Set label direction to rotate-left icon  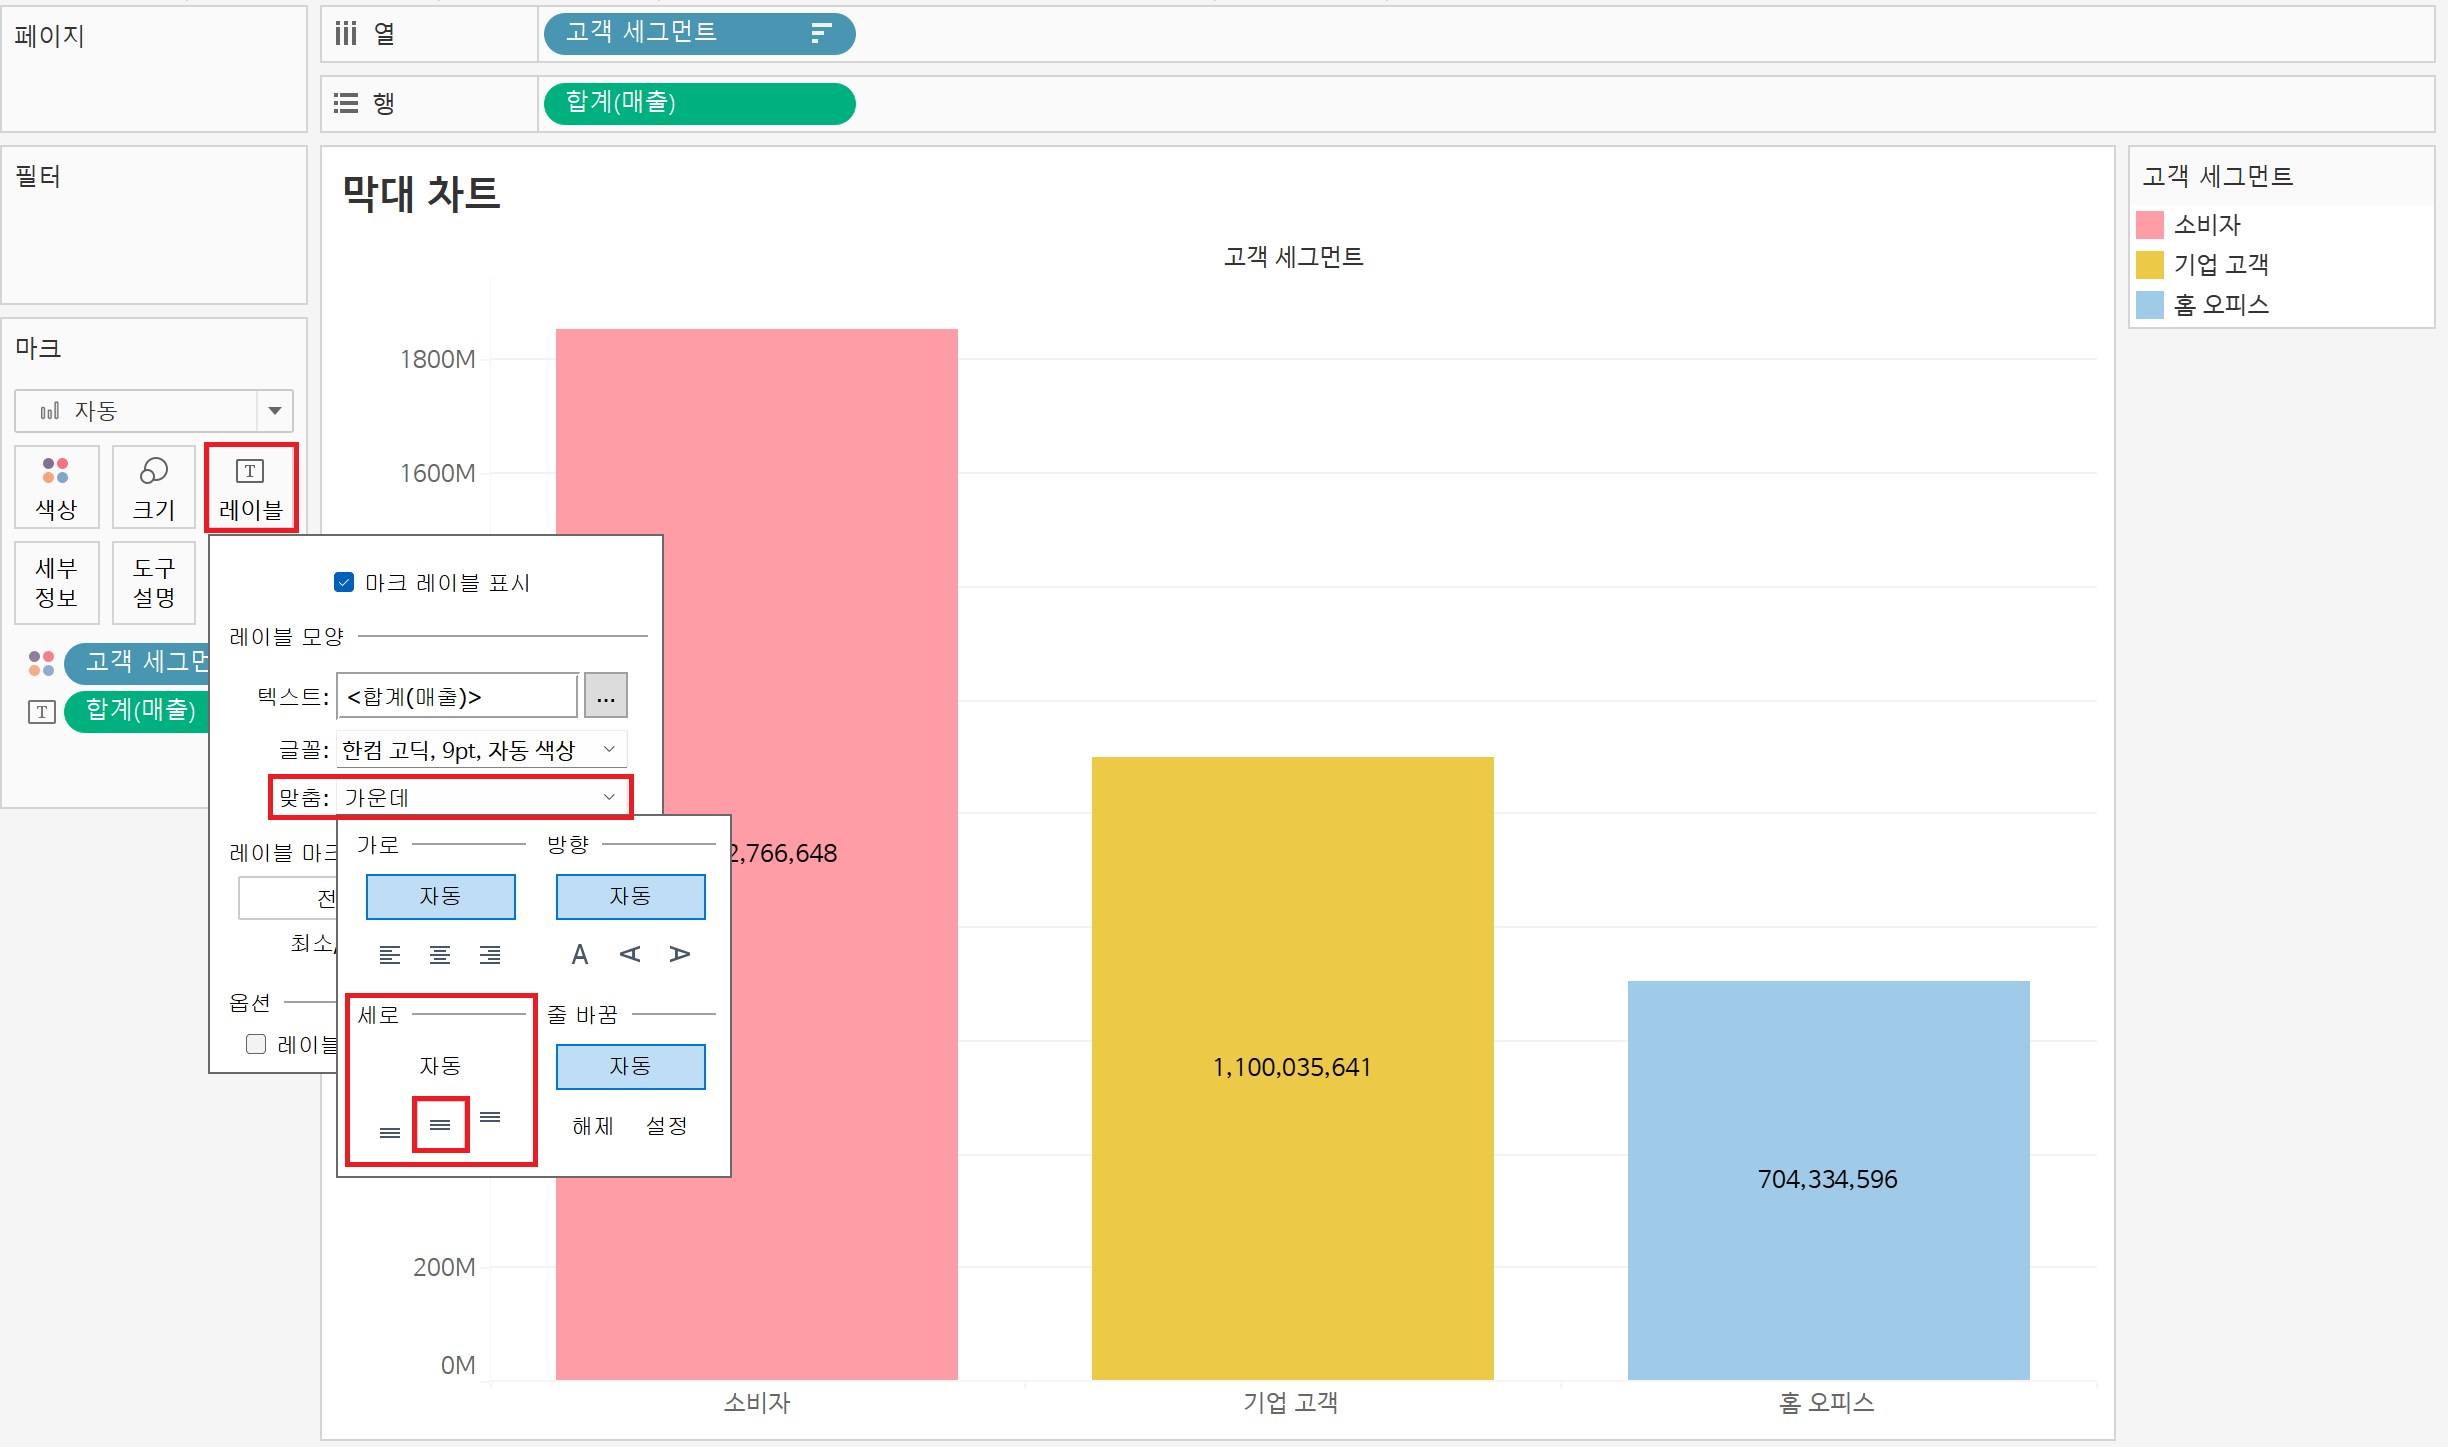pos(630,954)
